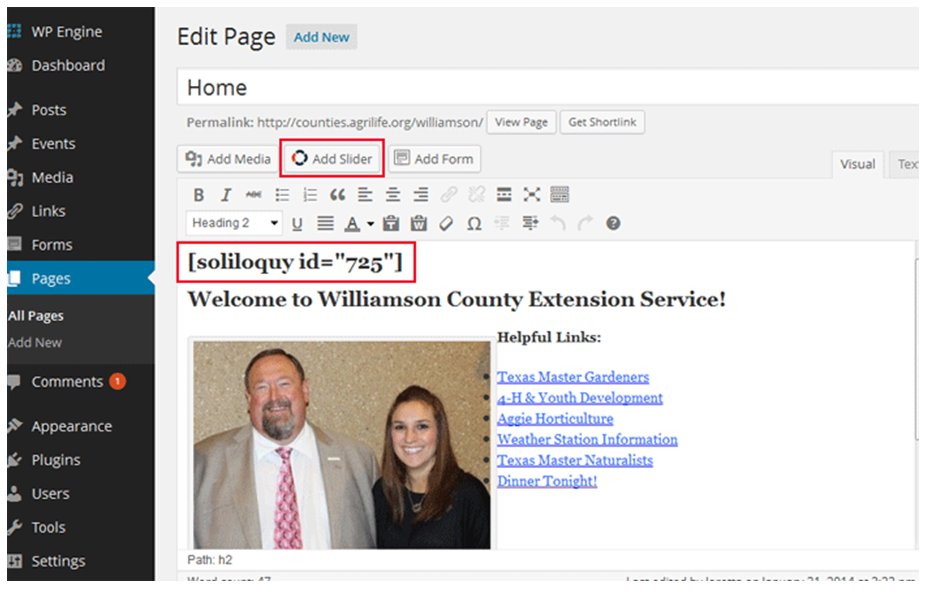
Task: Switch to the Text editor tab
Action: (x=905, y=164)
